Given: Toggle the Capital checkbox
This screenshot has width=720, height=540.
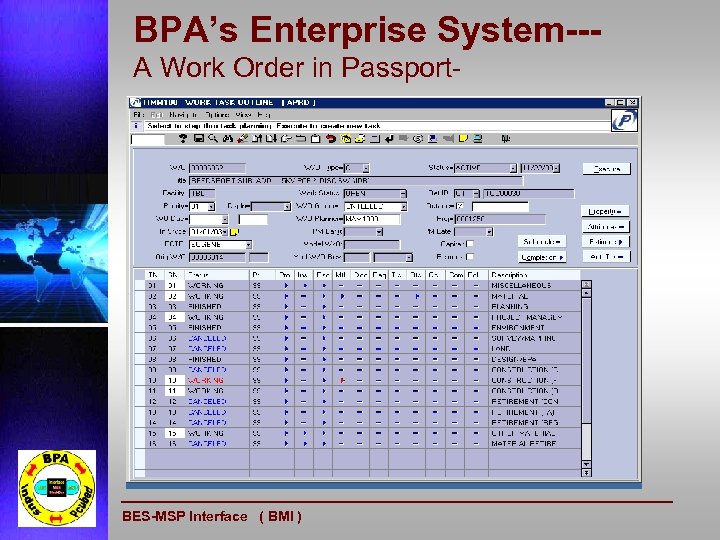Looking at the screenshot, I should (470, 244).
